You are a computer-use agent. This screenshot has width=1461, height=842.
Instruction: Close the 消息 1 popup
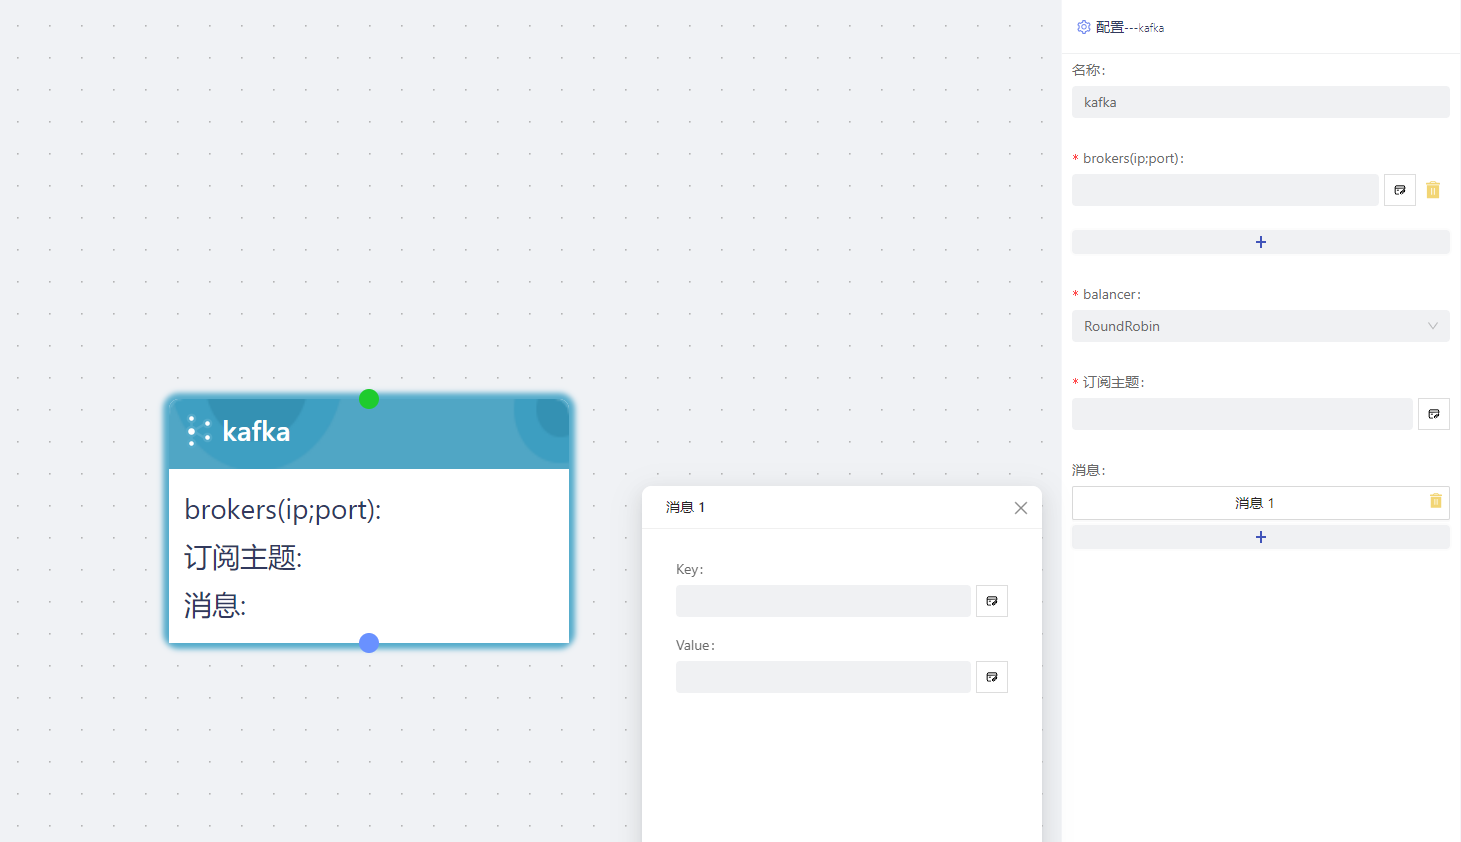click(x=1021, y=508)
